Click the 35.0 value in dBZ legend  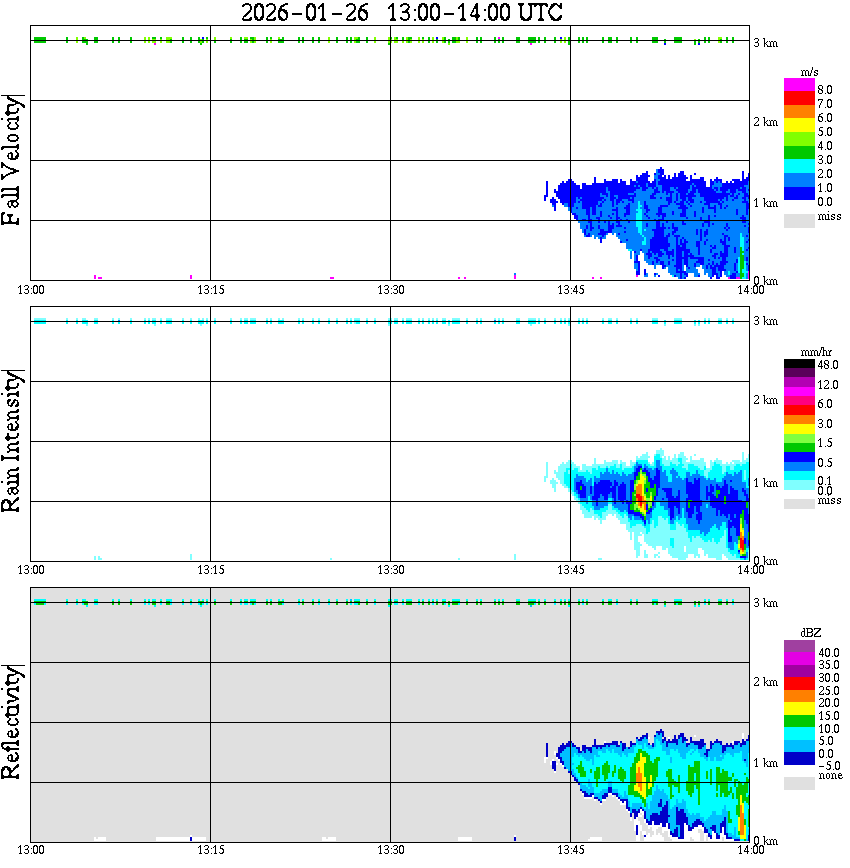pyautogui.click(x=829, y=665)
